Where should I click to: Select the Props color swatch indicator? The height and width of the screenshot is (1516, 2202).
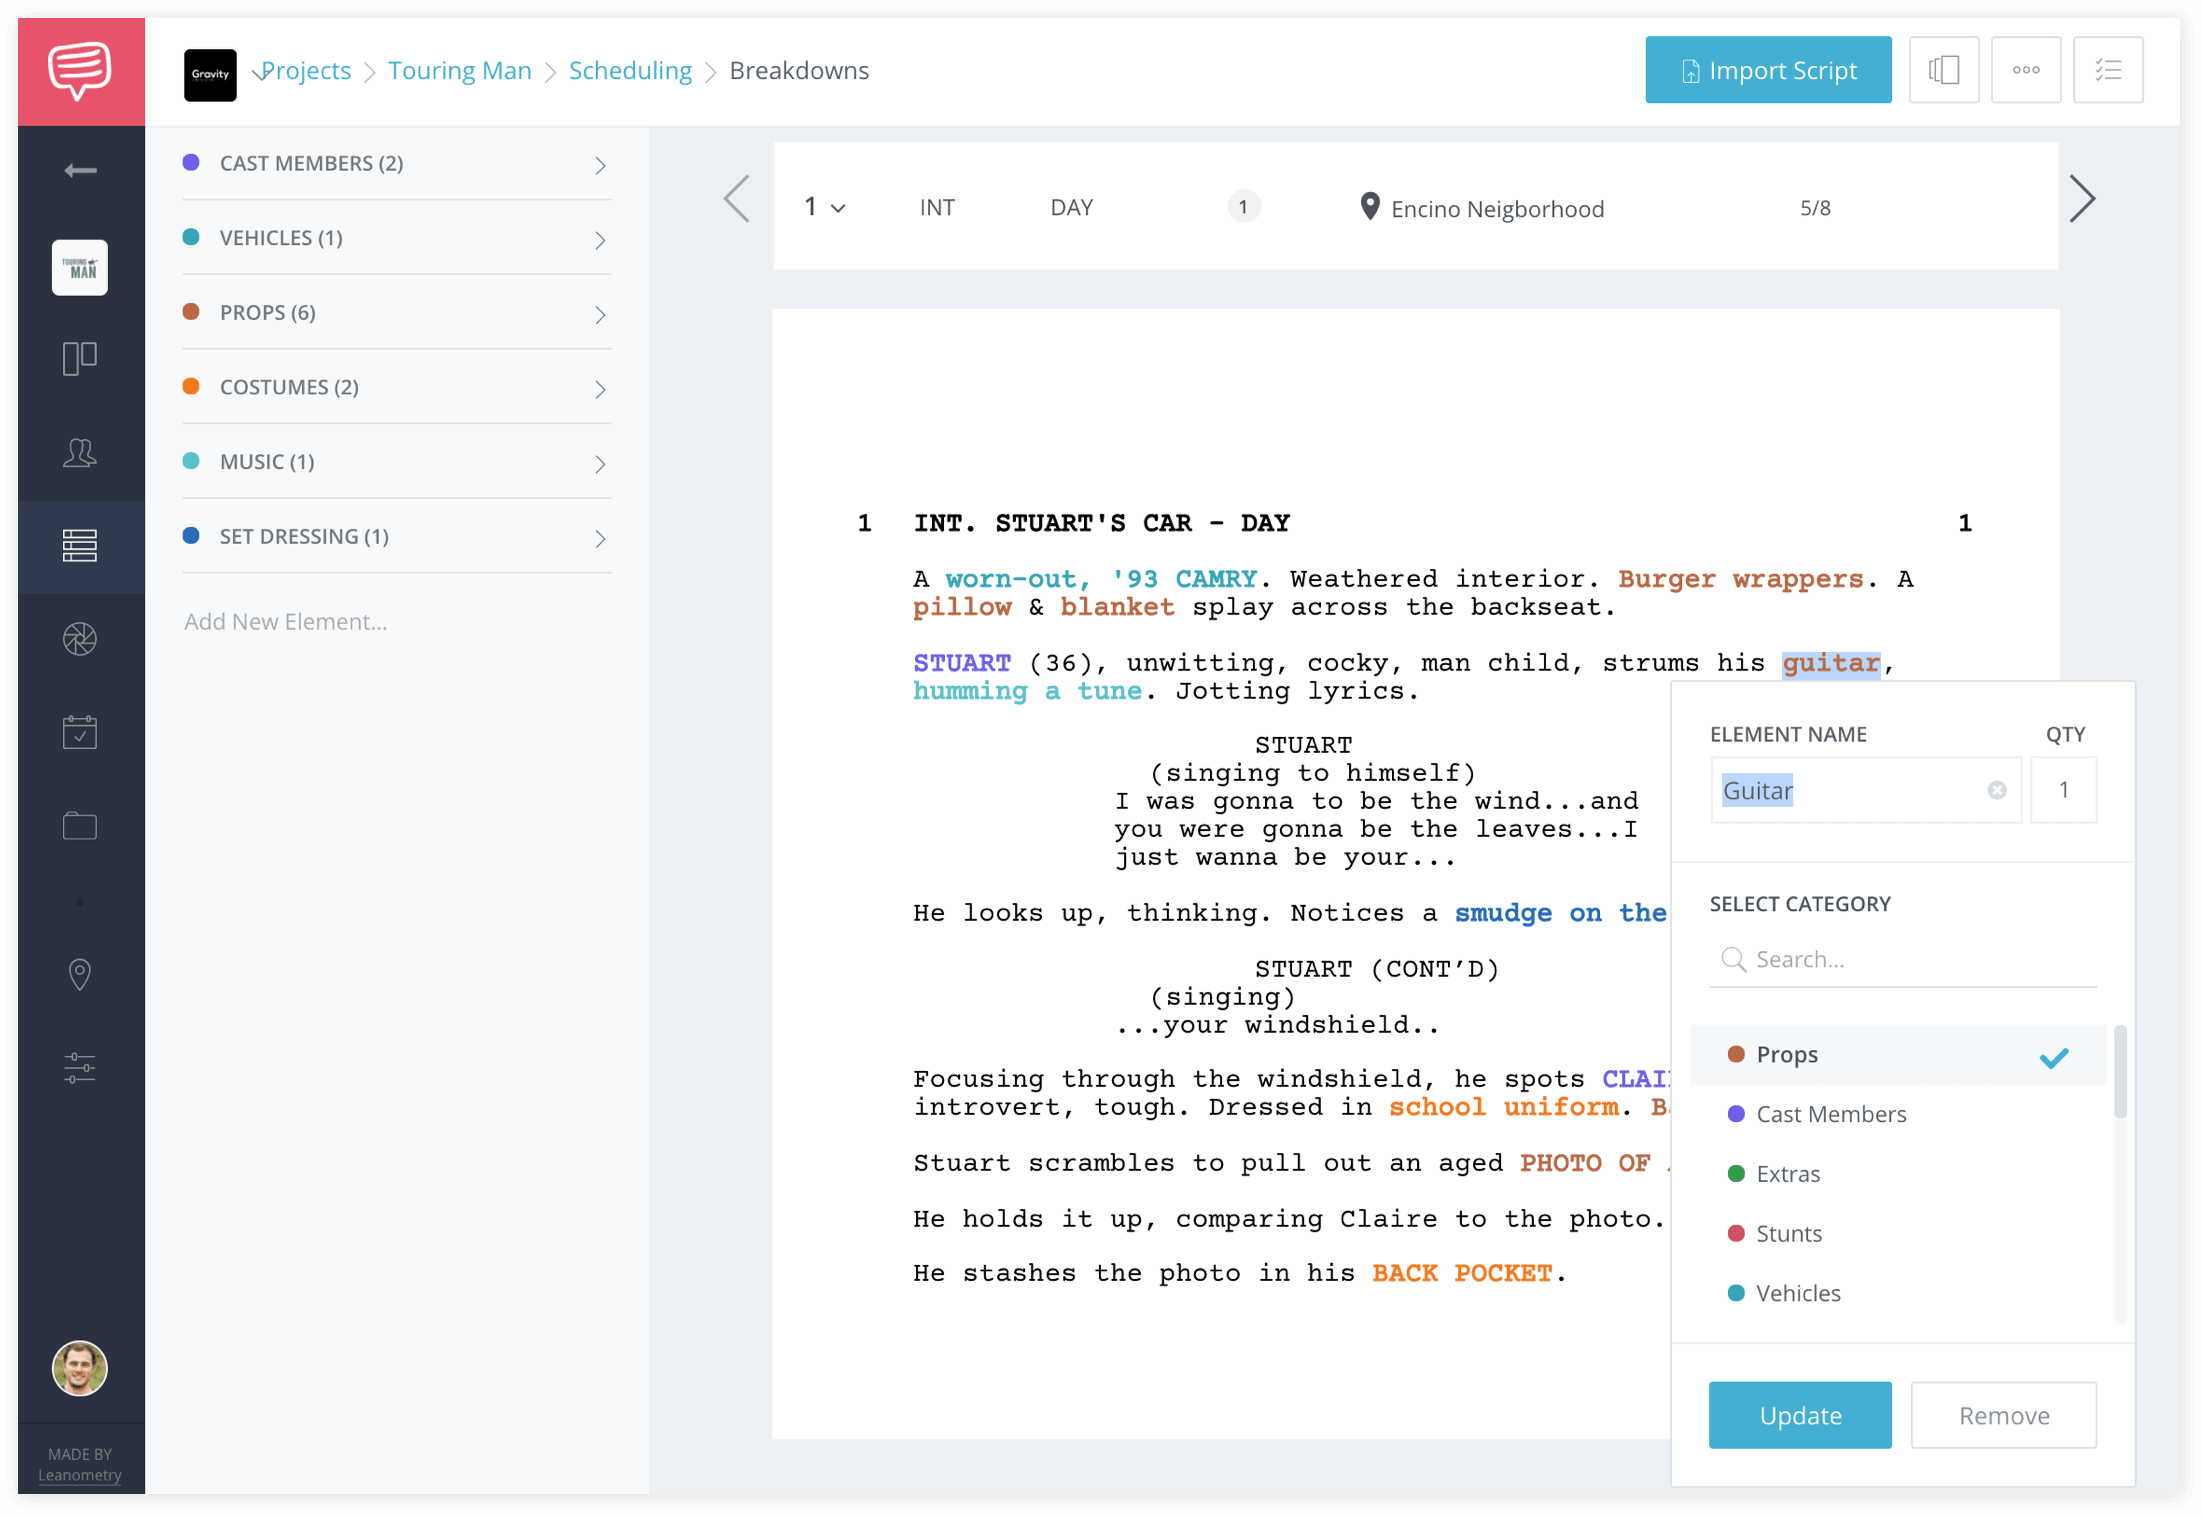(x=1737, y=1052)
